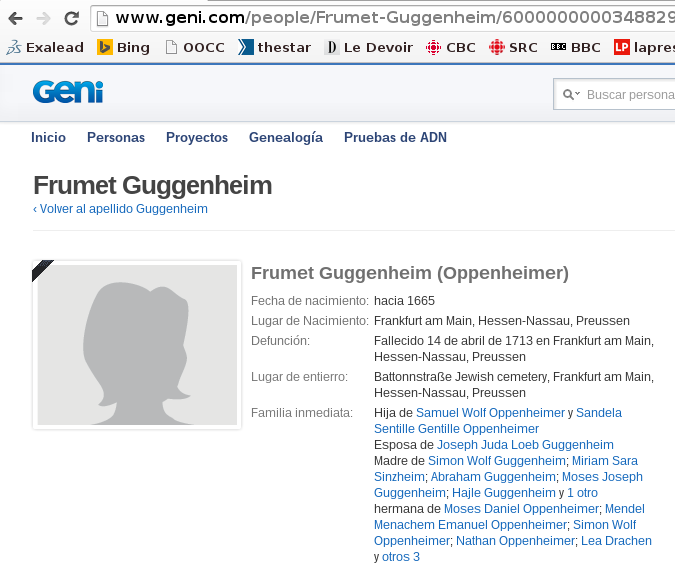Reload the page with refresh icon

[x=71, y=18]
